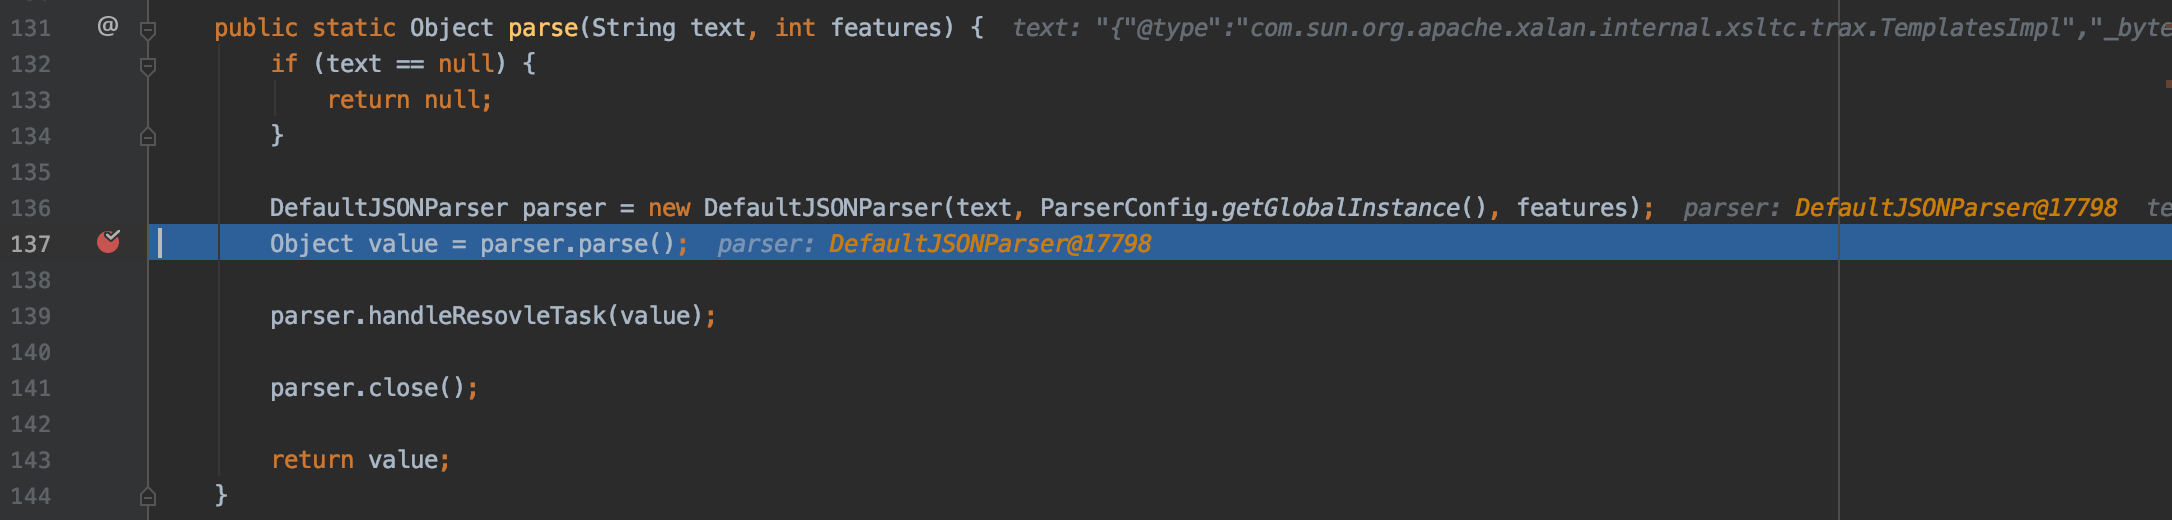The width and height of the screenshot is (2172, 520).
Task: Click line number 141 in the gutter
Action: tap(30, 388)
